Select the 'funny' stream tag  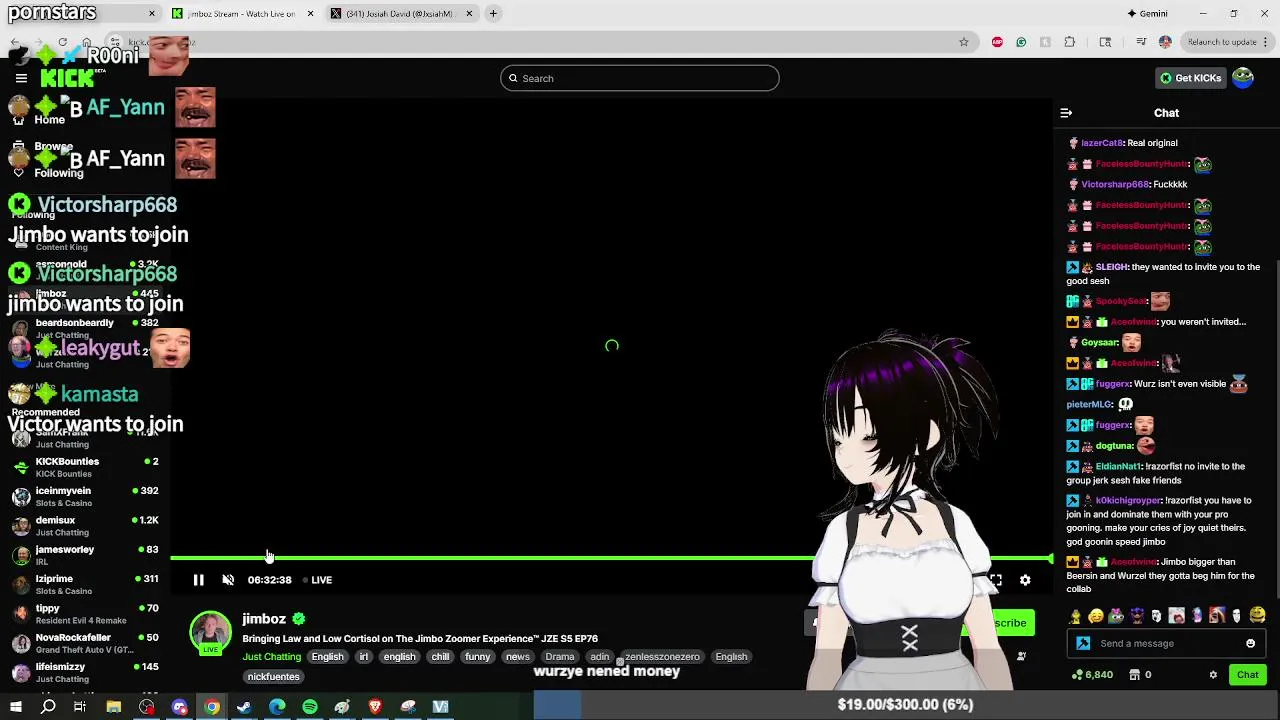point(477,657)
